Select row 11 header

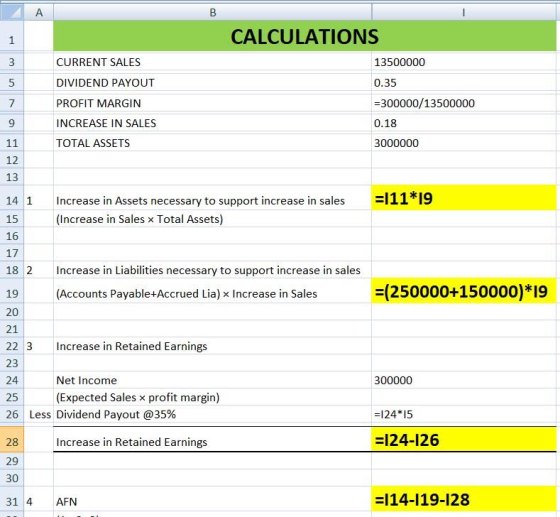tap(12, 143)
